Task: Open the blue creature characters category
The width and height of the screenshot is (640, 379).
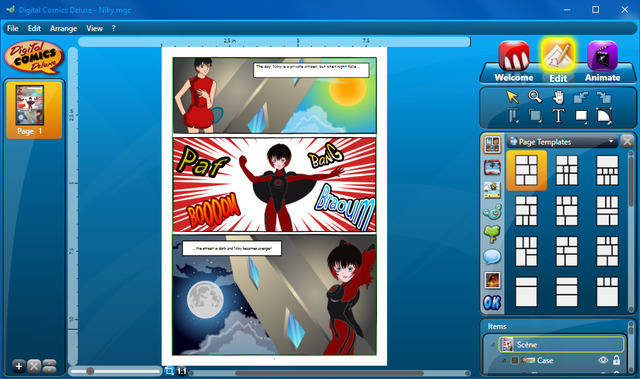Action: tap(492, 212)
